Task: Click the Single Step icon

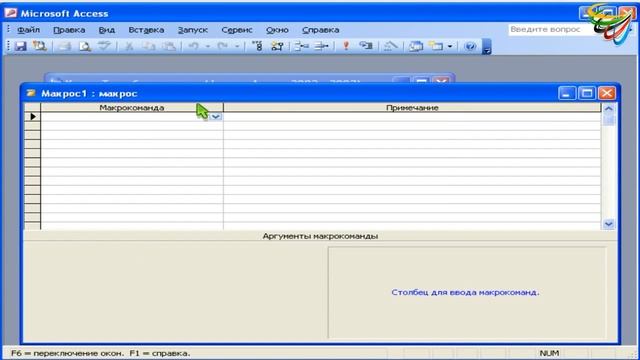Action: (x=366, y=46)
